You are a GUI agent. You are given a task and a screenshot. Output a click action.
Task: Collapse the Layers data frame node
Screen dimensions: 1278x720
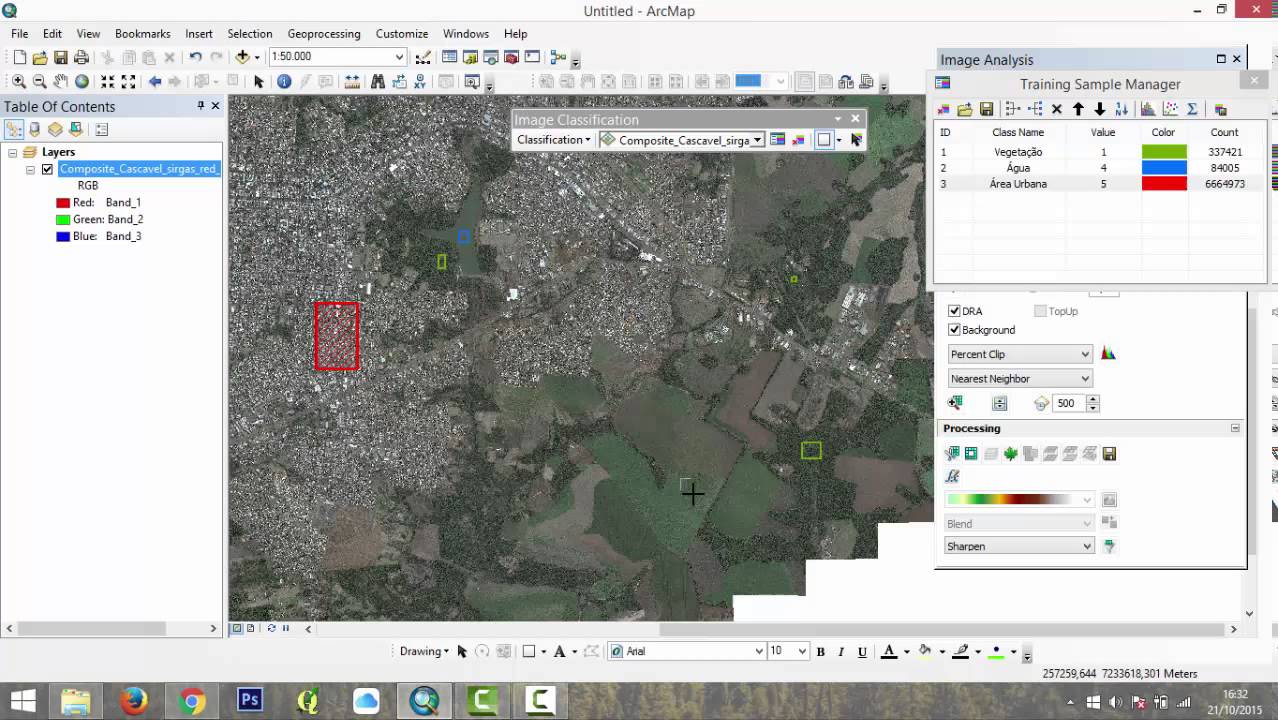pyautogui.click(x=13, y=152)
